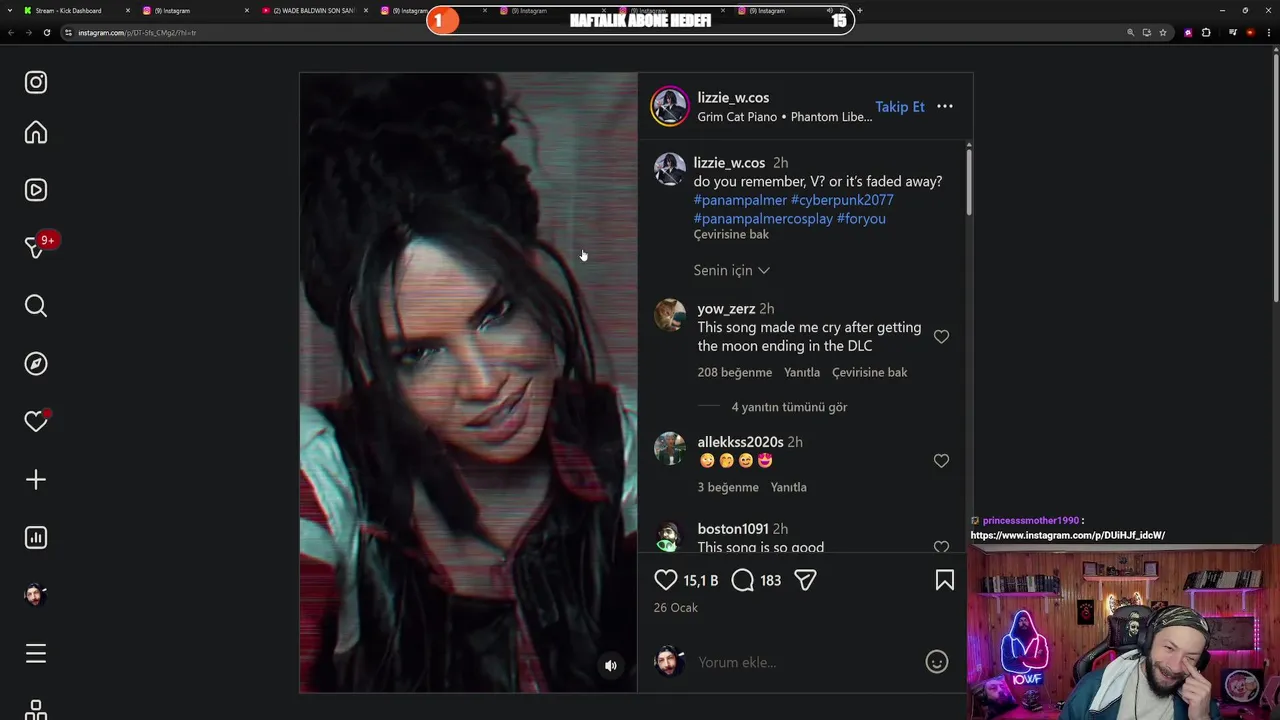Save post with bookmark icon
Viewport: 1280px width, 720px height.
(945, 580)
